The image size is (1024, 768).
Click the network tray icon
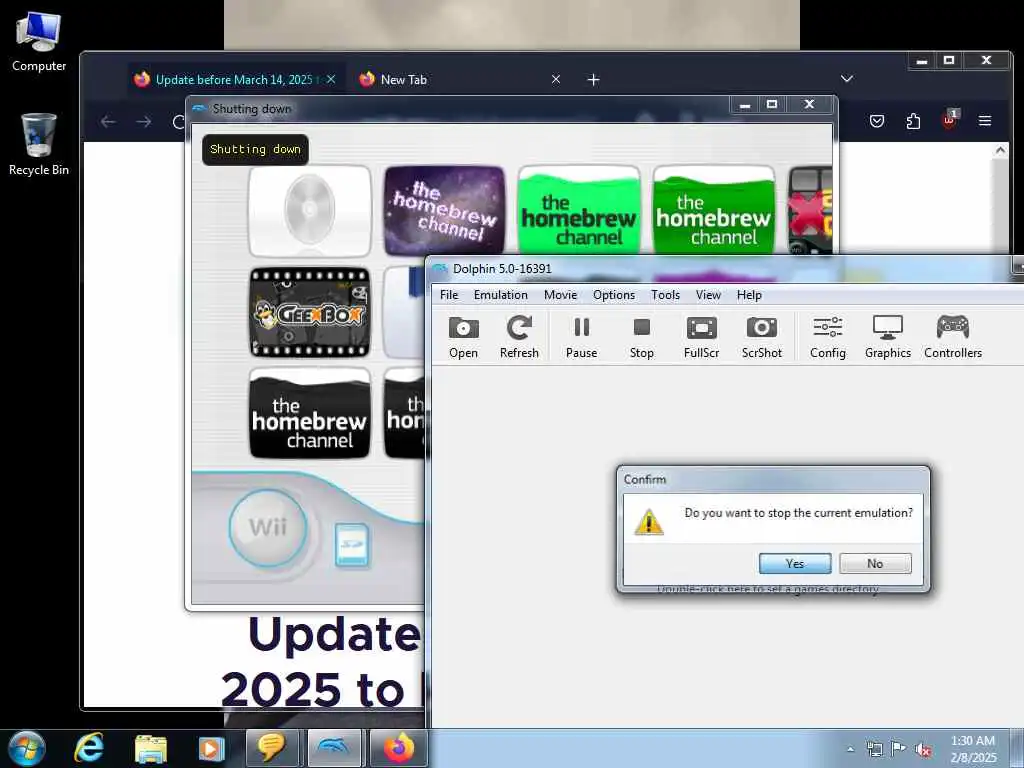coord(874,749)
